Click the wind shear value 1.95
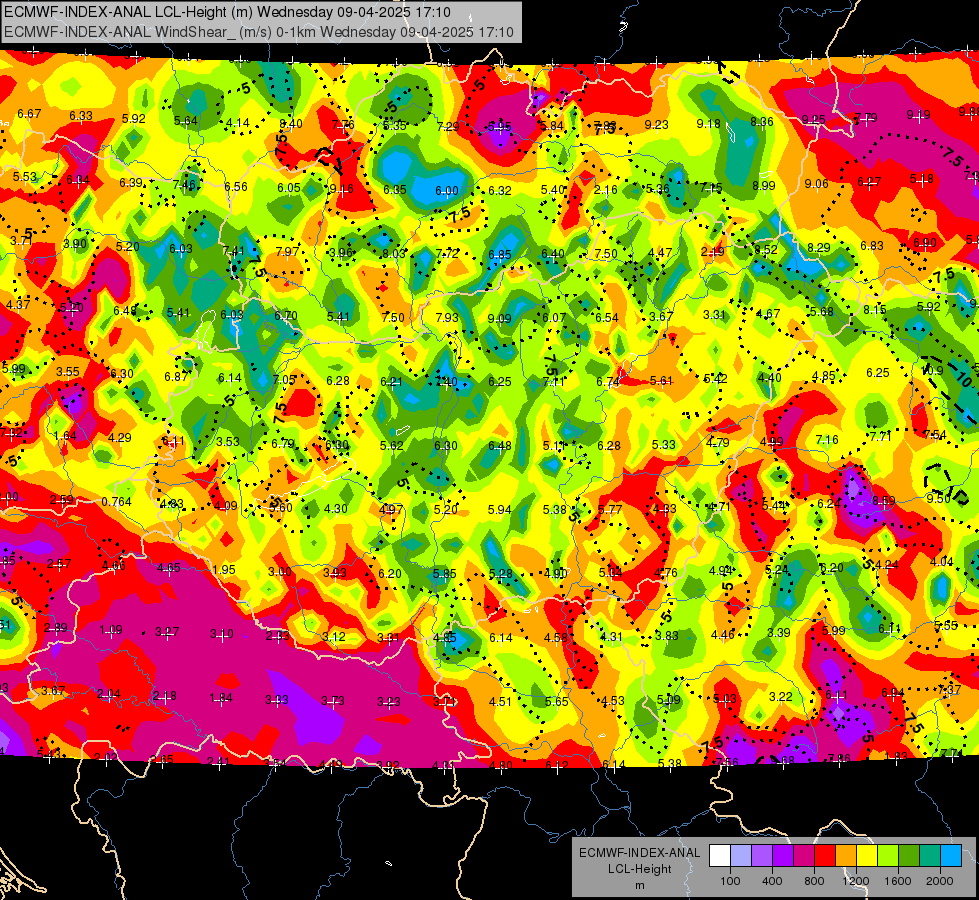 [x=224, y=570]
